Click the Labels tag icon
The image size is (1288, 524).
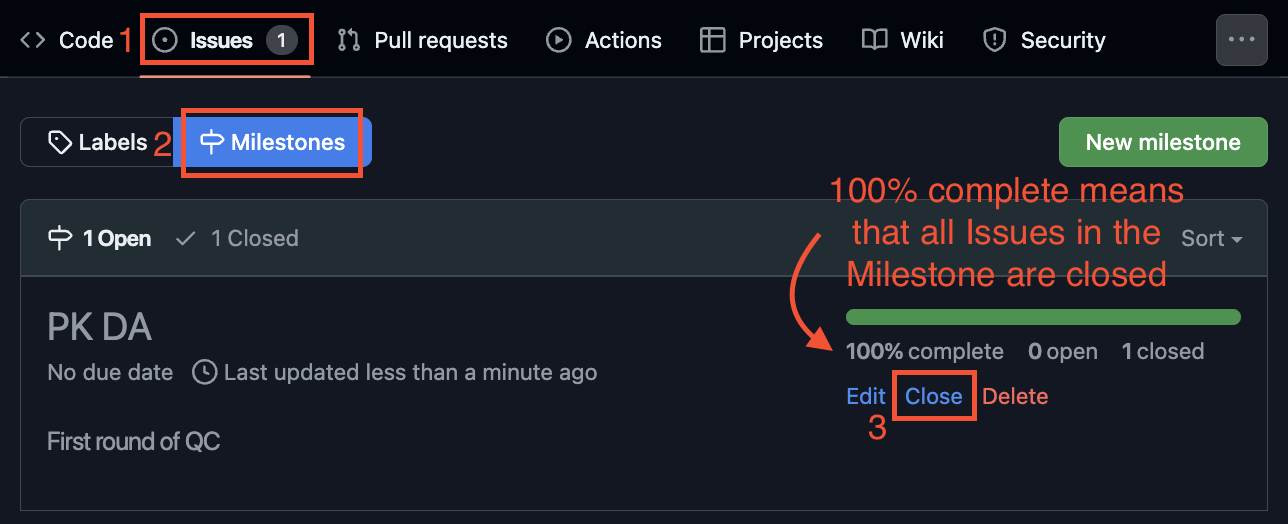(60, 142)
